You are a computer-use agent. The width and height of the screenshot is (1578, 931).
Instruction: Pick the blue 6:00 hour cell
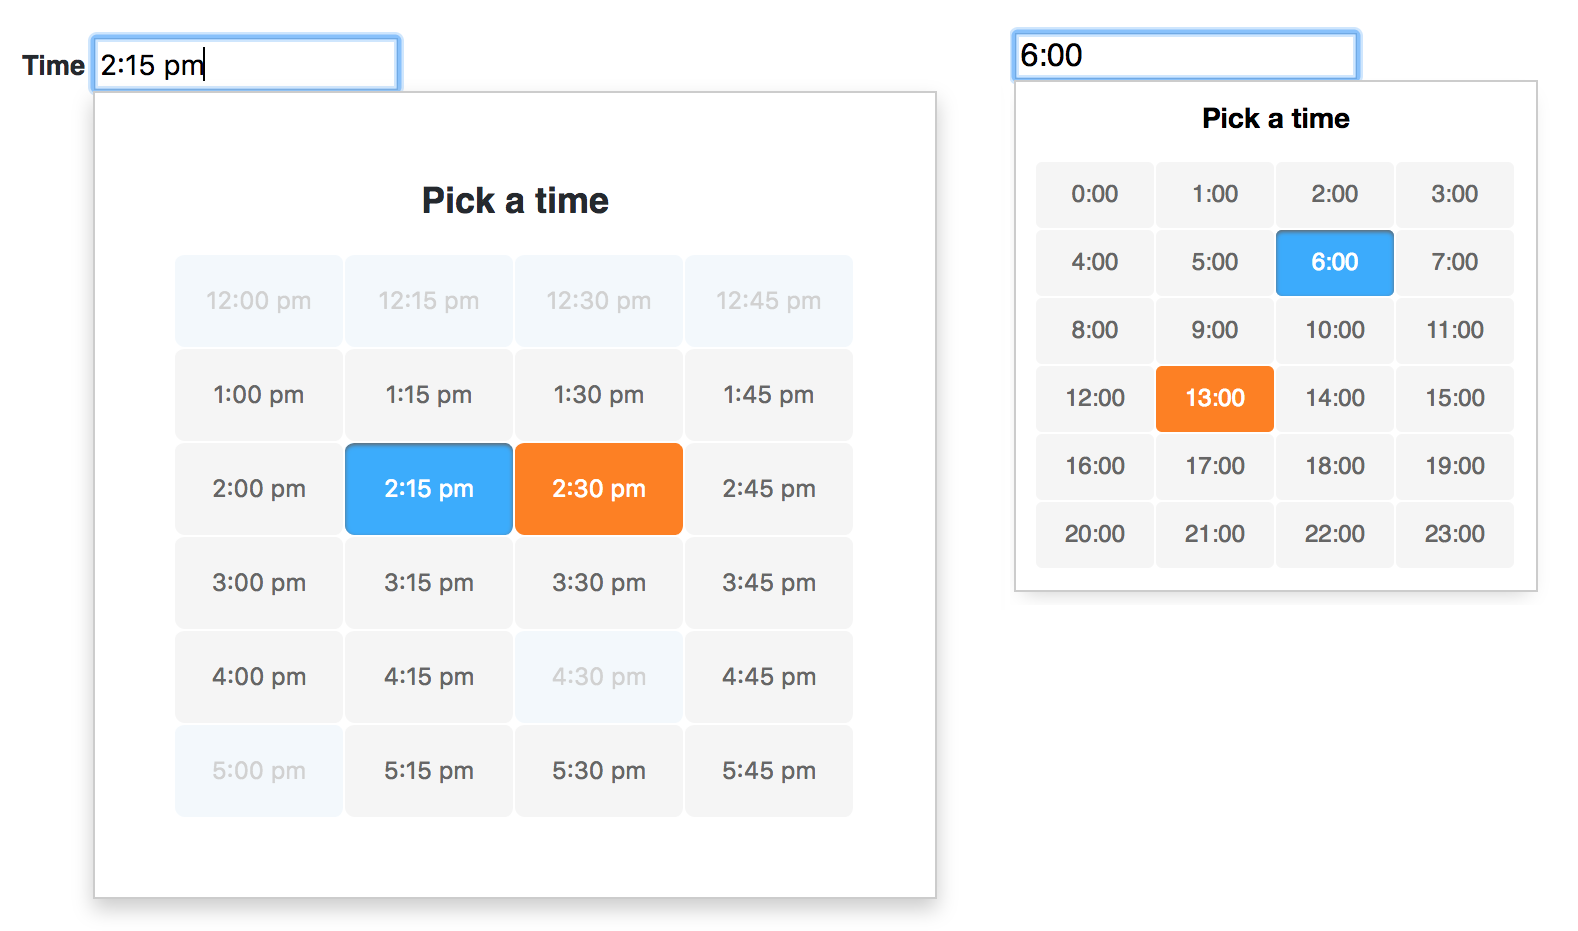[x=1335, y=263]
